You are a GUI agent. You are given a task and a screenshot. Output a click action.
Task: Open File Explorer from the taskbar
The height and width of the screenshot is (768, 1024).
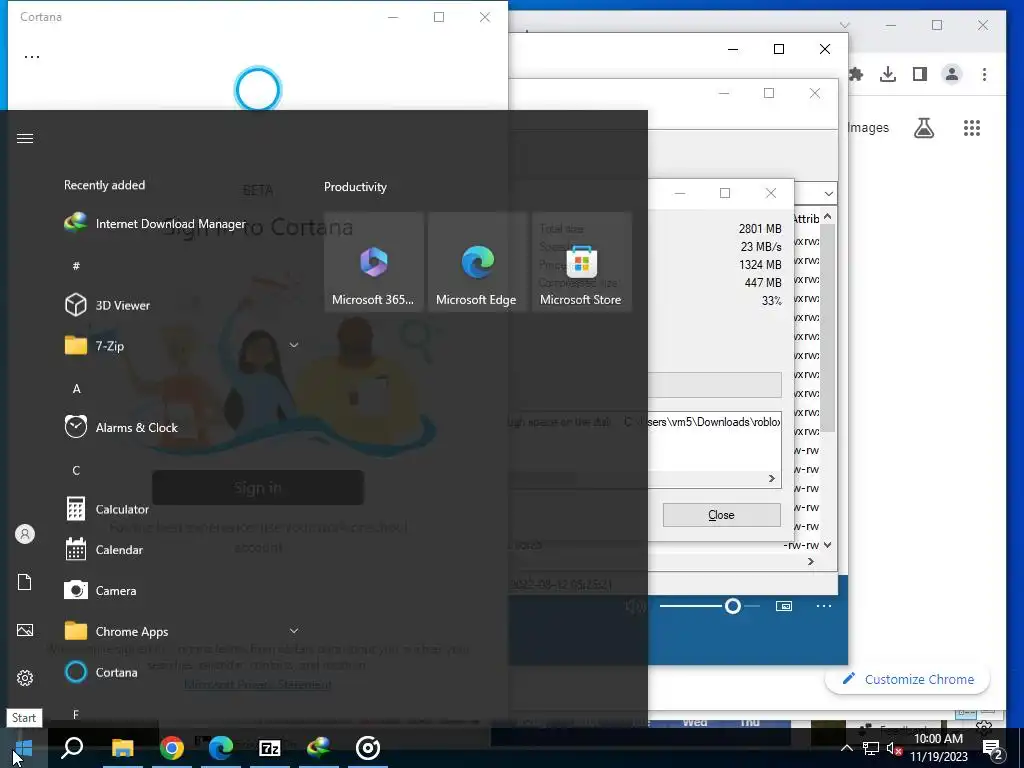[122, 748]
